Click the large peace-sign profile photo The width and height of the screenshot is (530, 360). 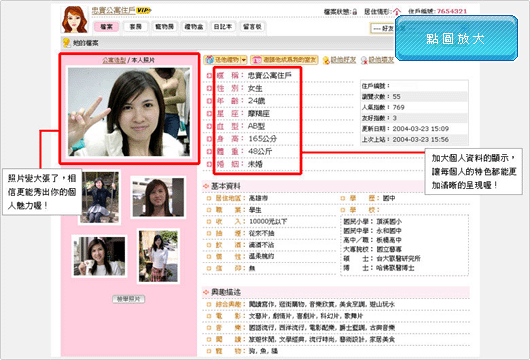tap(129, 112)
